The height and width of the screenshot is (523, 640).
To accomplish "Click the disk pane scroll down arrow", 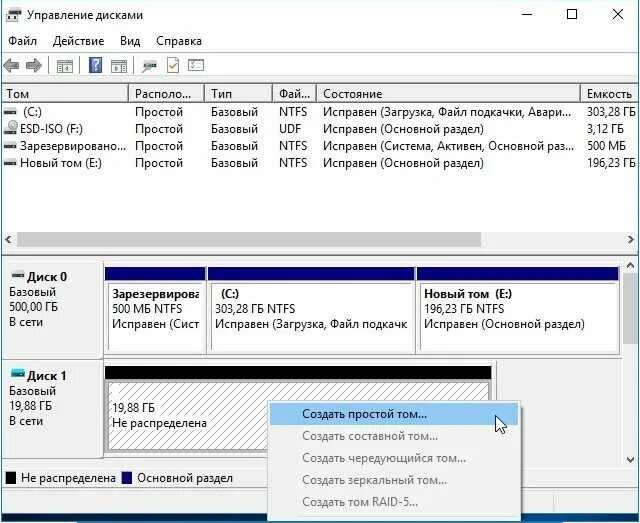I will click(x=630, y=460).
